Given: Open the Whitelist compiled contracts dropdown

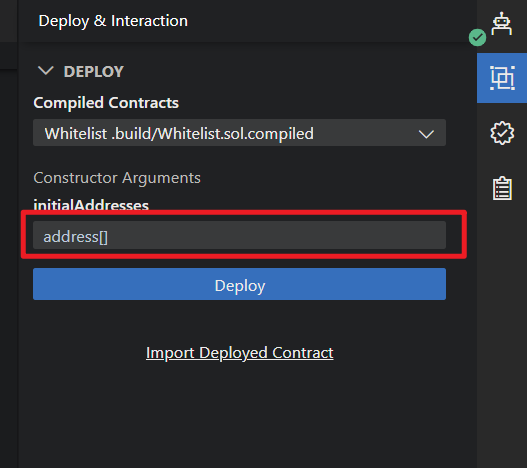Looking at the screenshot, I should coord(239,133).
